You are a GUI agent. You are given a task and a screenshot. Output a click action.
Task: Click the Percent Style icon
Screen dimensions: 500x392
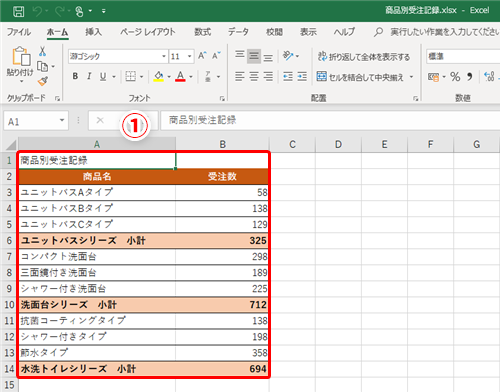click(455, 77)
